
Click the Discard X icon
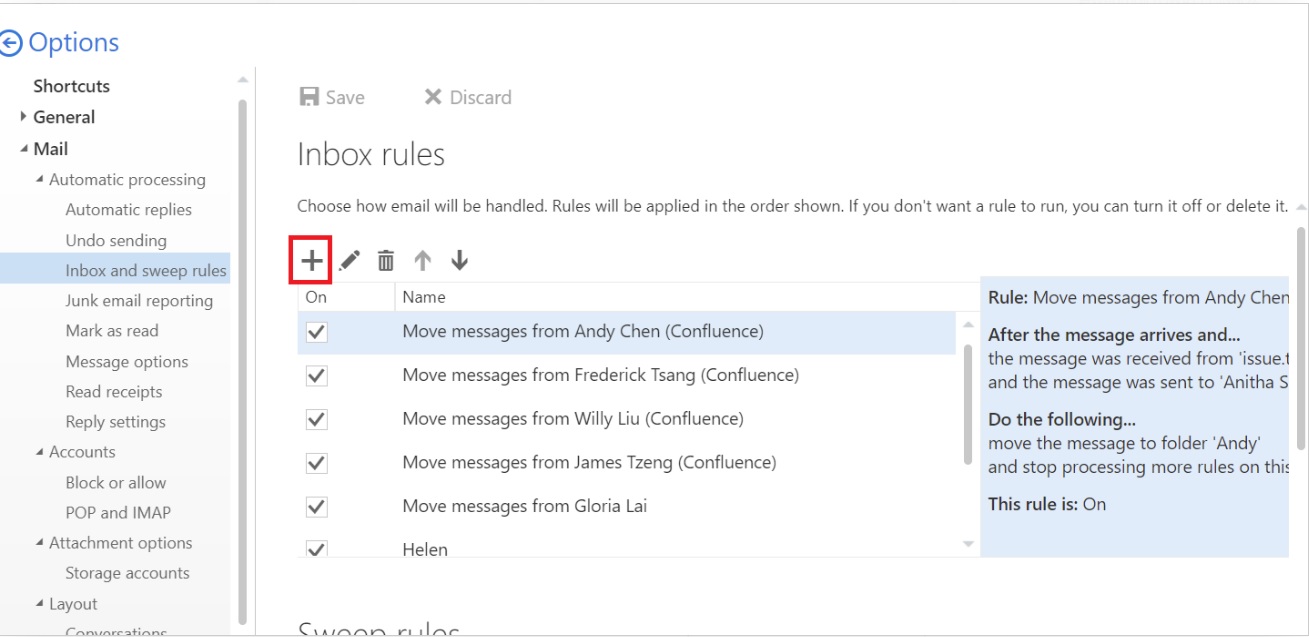coord(433,97)
